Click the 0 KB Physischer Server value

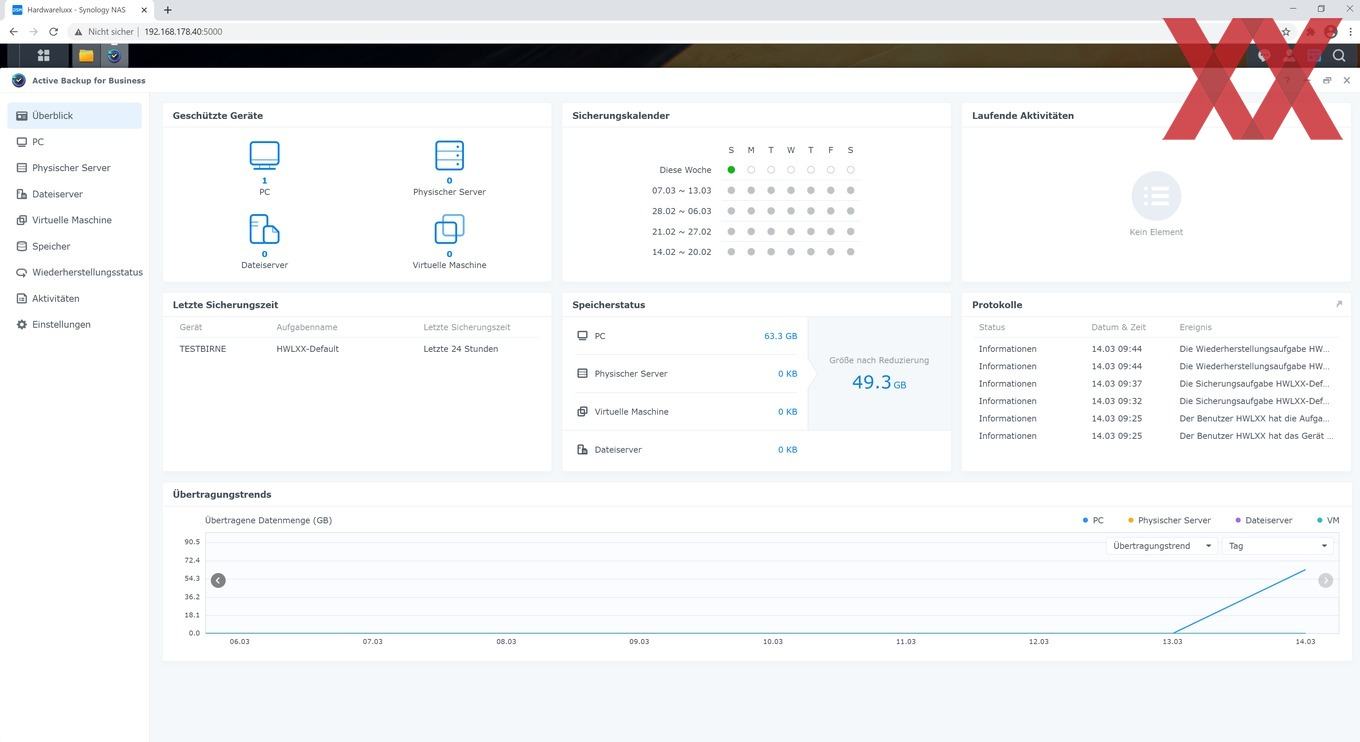[x=788, y=374]
